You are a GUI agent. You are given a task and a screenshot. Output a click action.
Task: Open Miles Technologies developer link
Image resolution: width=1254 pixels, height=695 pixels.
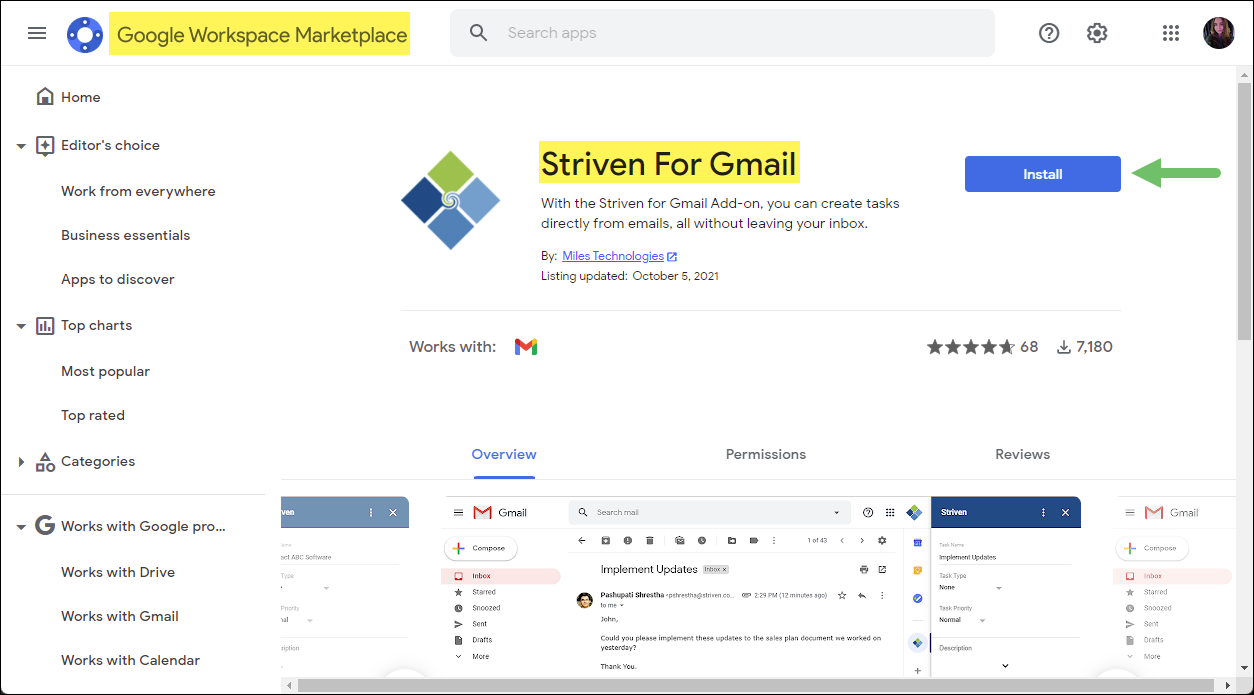(613, 256)
